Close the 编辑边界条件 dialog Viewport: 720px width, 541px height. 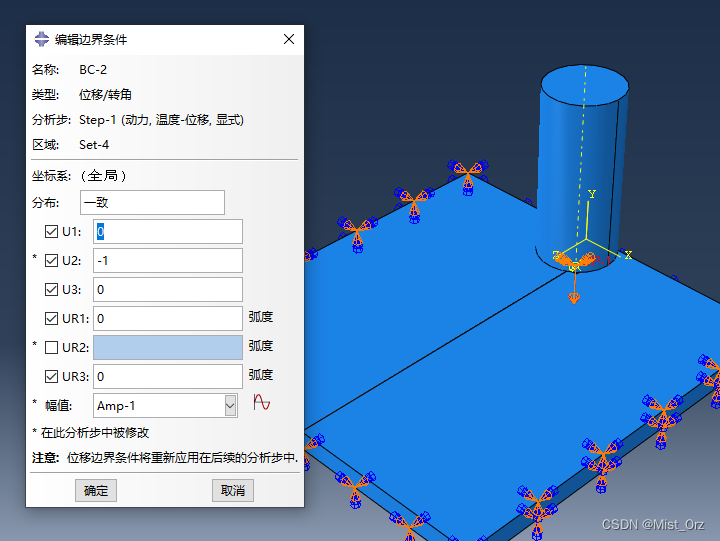(x=289, y=39)
